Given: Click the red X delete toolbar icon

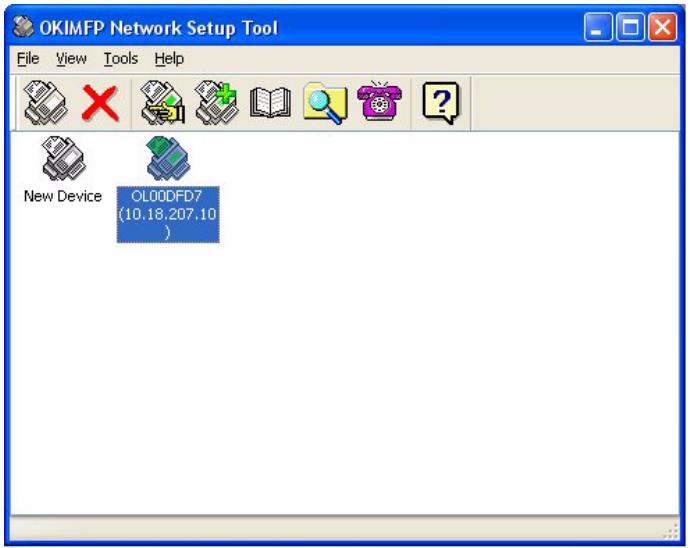Looking at the screenshot, I should coord(100,103).
